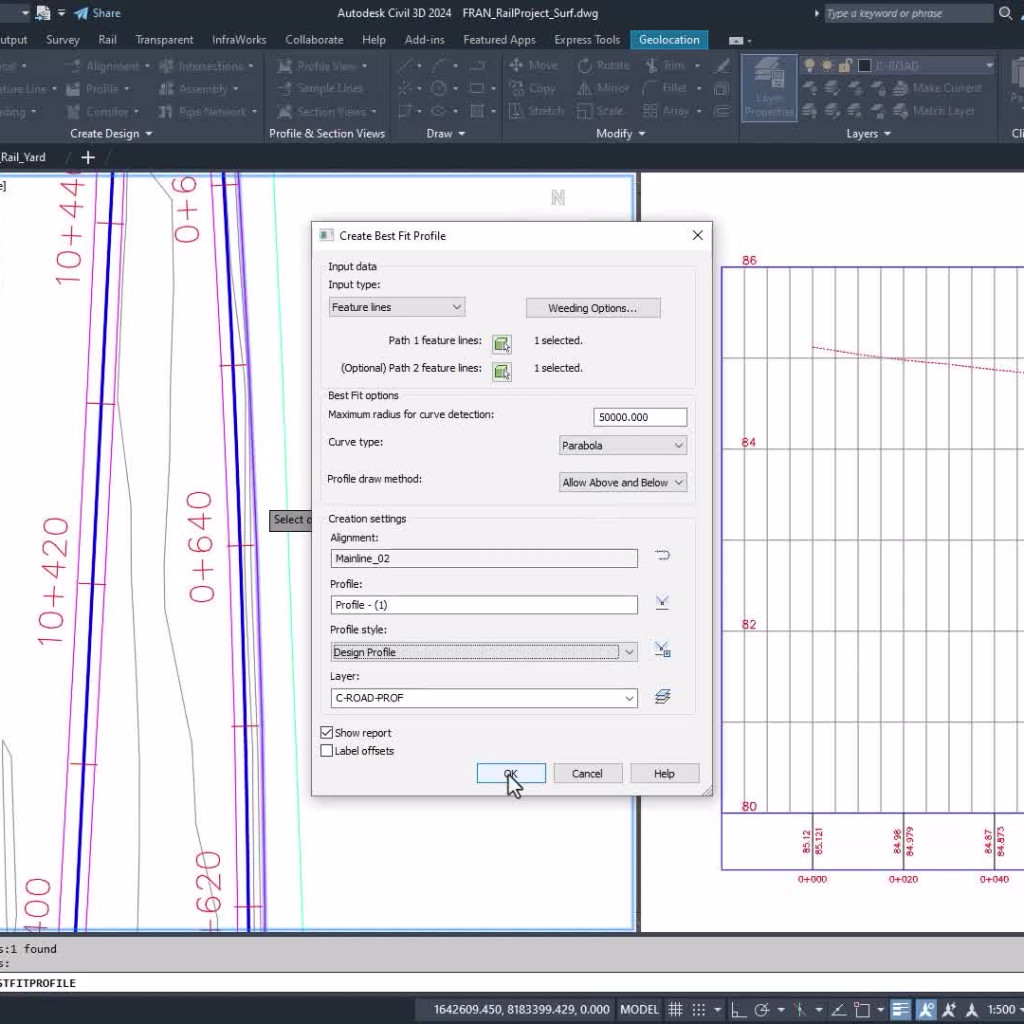This screenshot has width=1024, height=1024.
Task: Click the Weeding Options button
Action: tap(593, 307)
